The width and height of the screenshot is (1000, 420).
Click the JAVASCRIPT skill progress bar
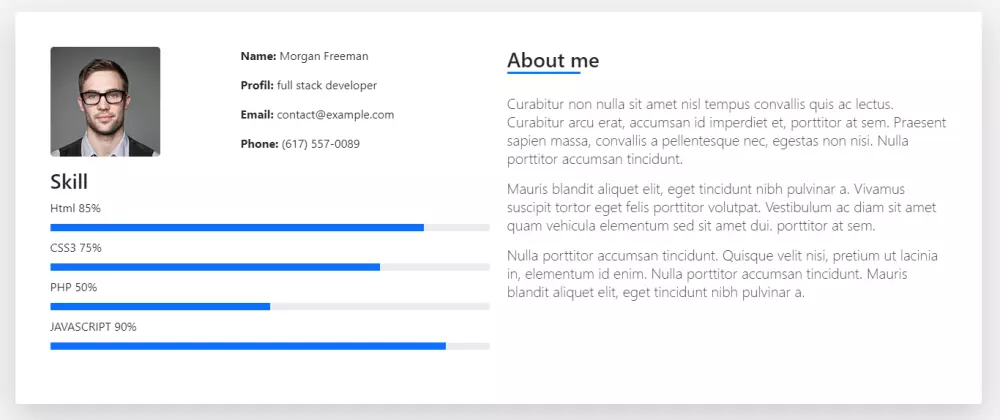pyautogui.click(x=270, y=346)
